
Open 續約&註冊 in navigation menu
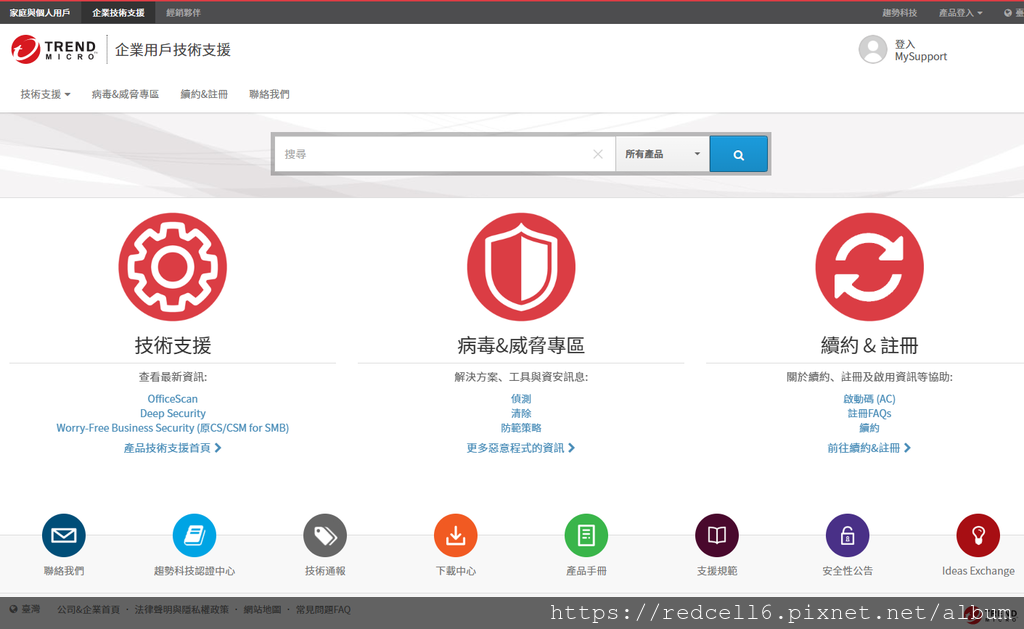pos(204,94)
